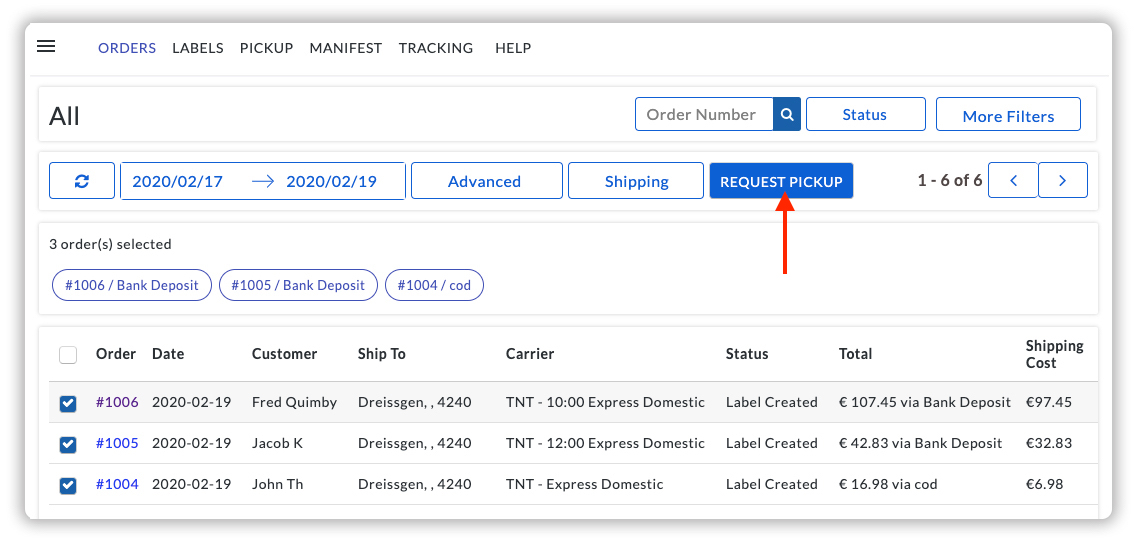Image resolution: width=1138 pixels, height=544 pixels.
Task: Click the Order column header
Action: click(116, 354)
